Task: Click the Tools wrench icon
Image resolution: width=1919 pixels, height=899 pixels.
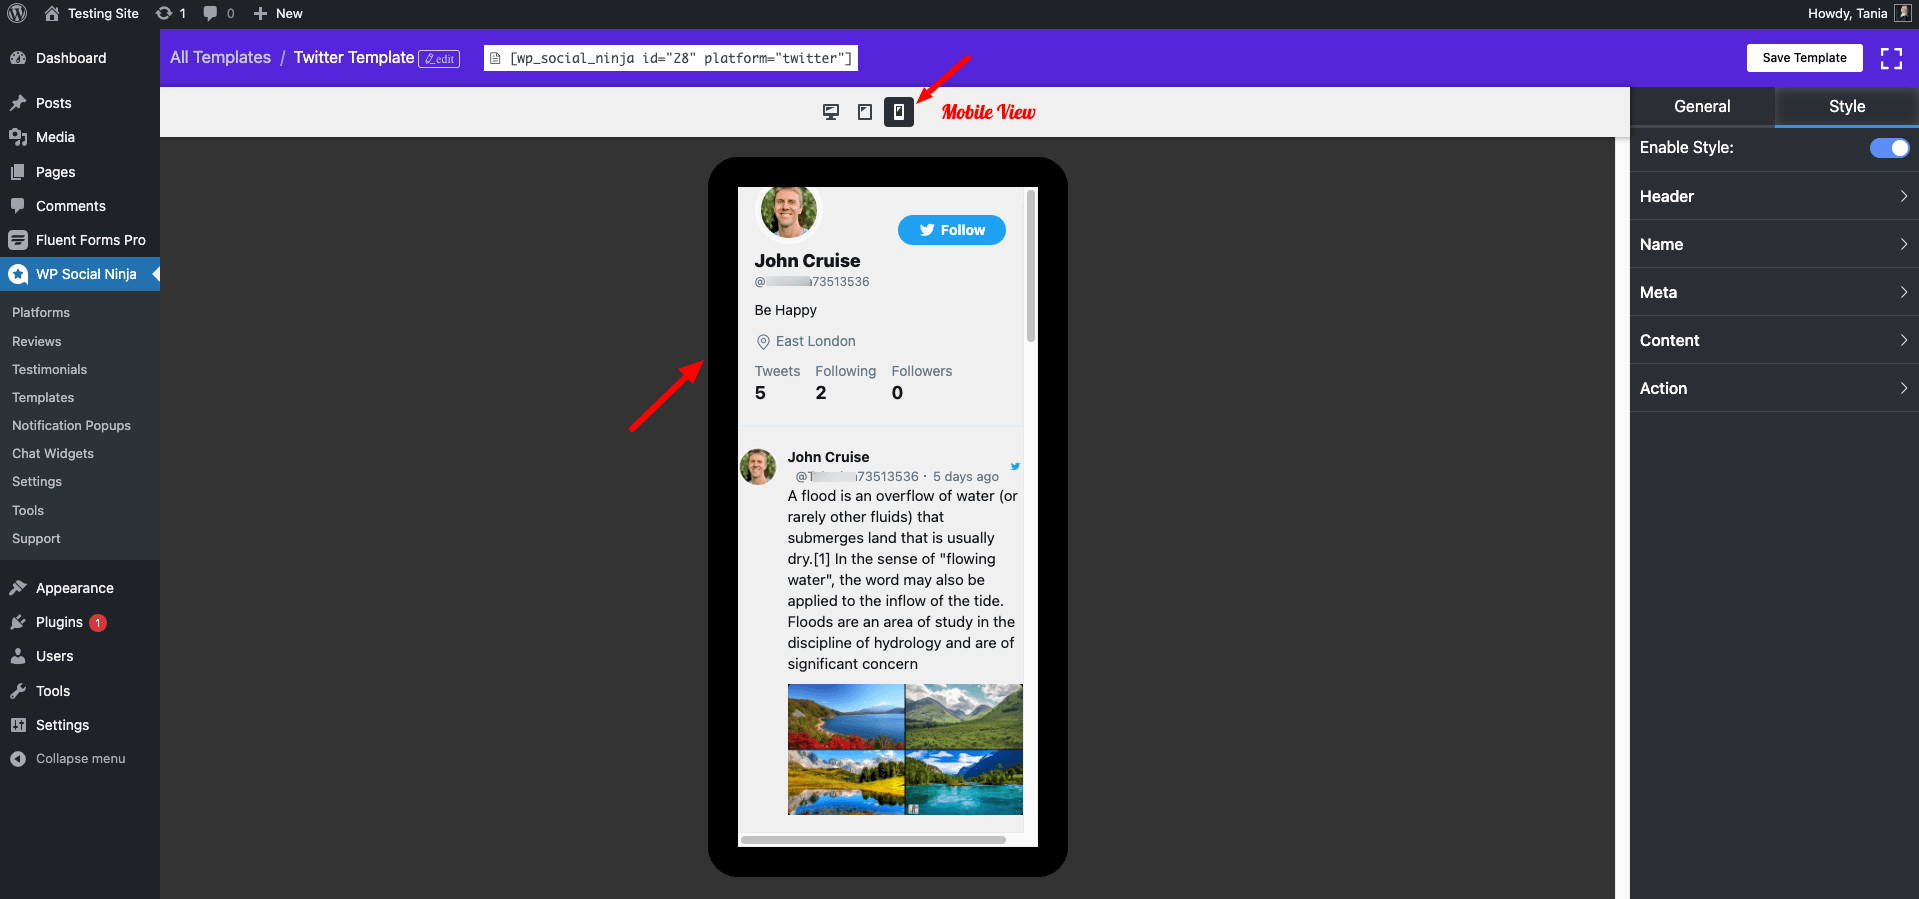Action: [18, 691]
